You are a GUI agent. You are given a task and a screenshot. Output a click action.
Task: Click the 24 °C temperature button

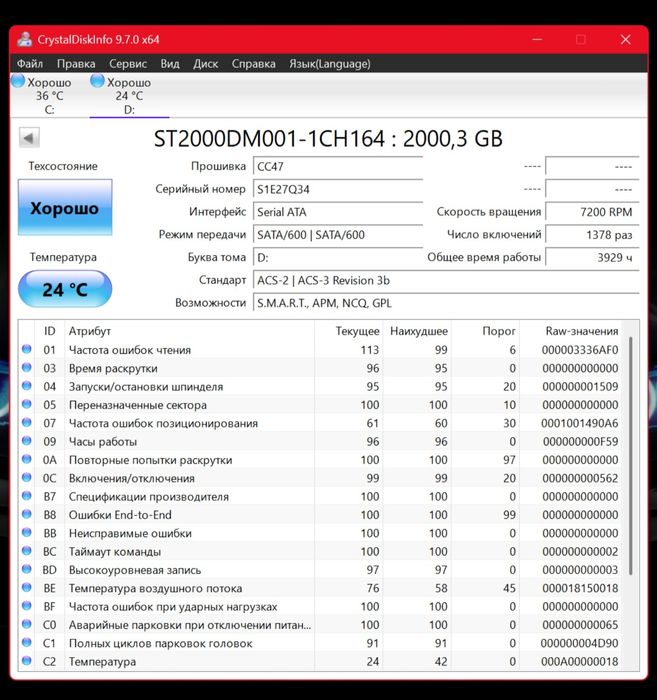65,289
